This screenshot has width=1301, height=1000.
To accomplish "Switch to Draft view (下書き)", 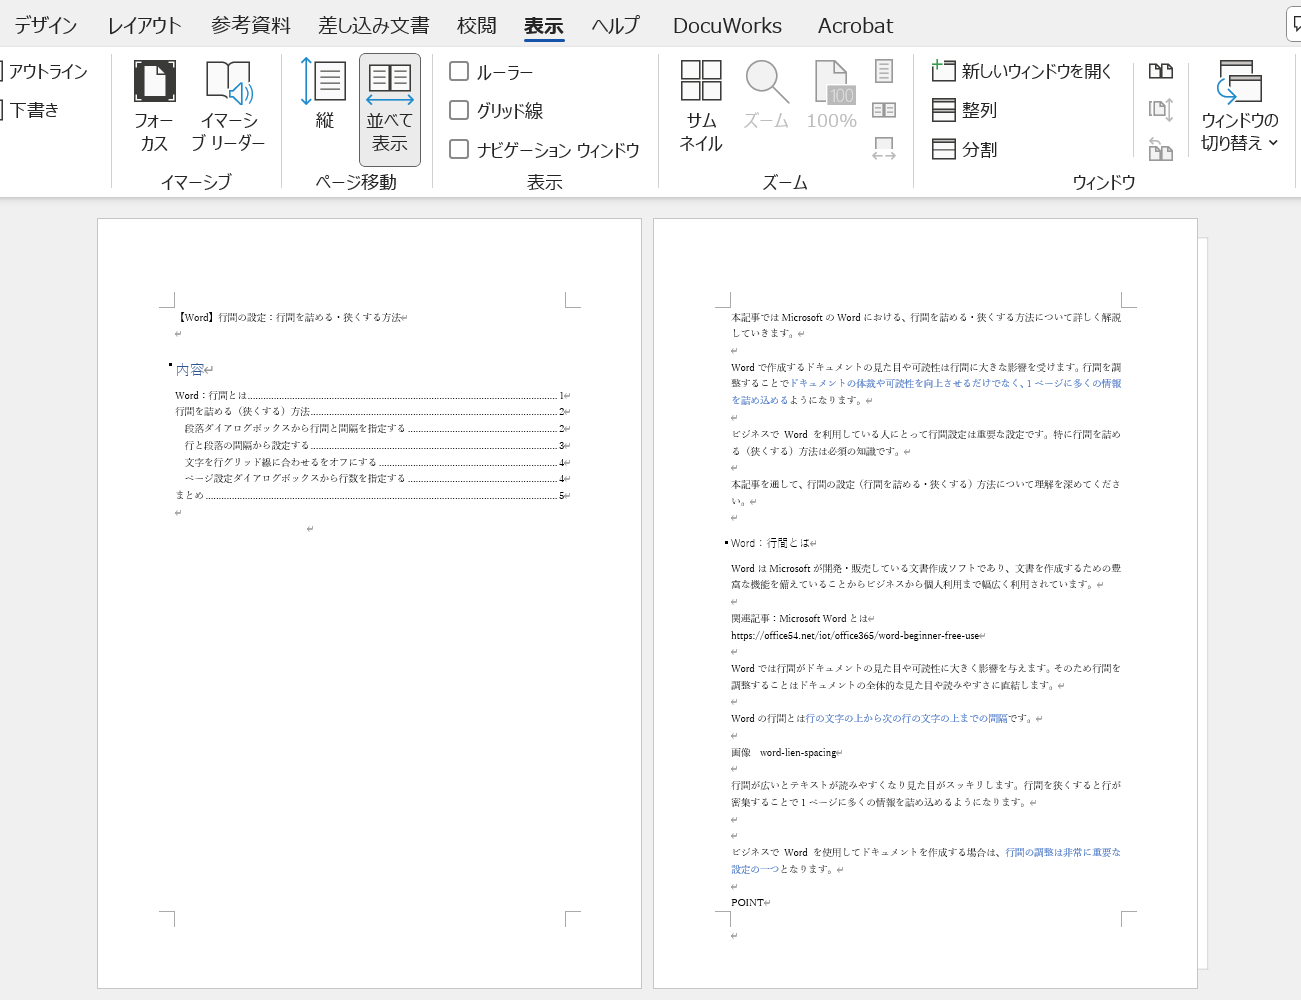I will point(30,110).
